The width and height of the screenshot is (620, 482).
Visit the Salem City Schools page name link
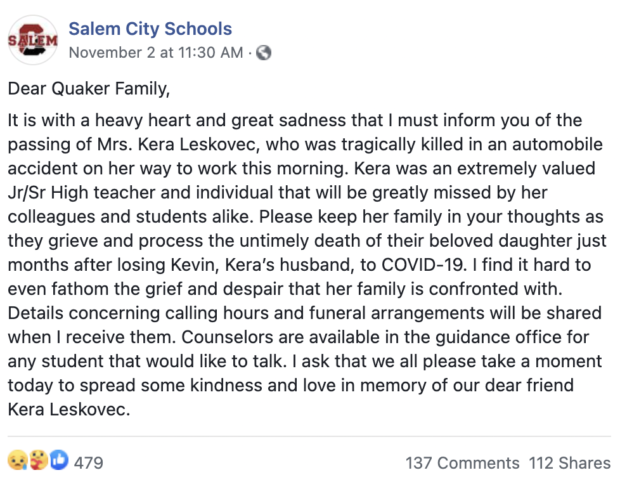tap(150, 29)
